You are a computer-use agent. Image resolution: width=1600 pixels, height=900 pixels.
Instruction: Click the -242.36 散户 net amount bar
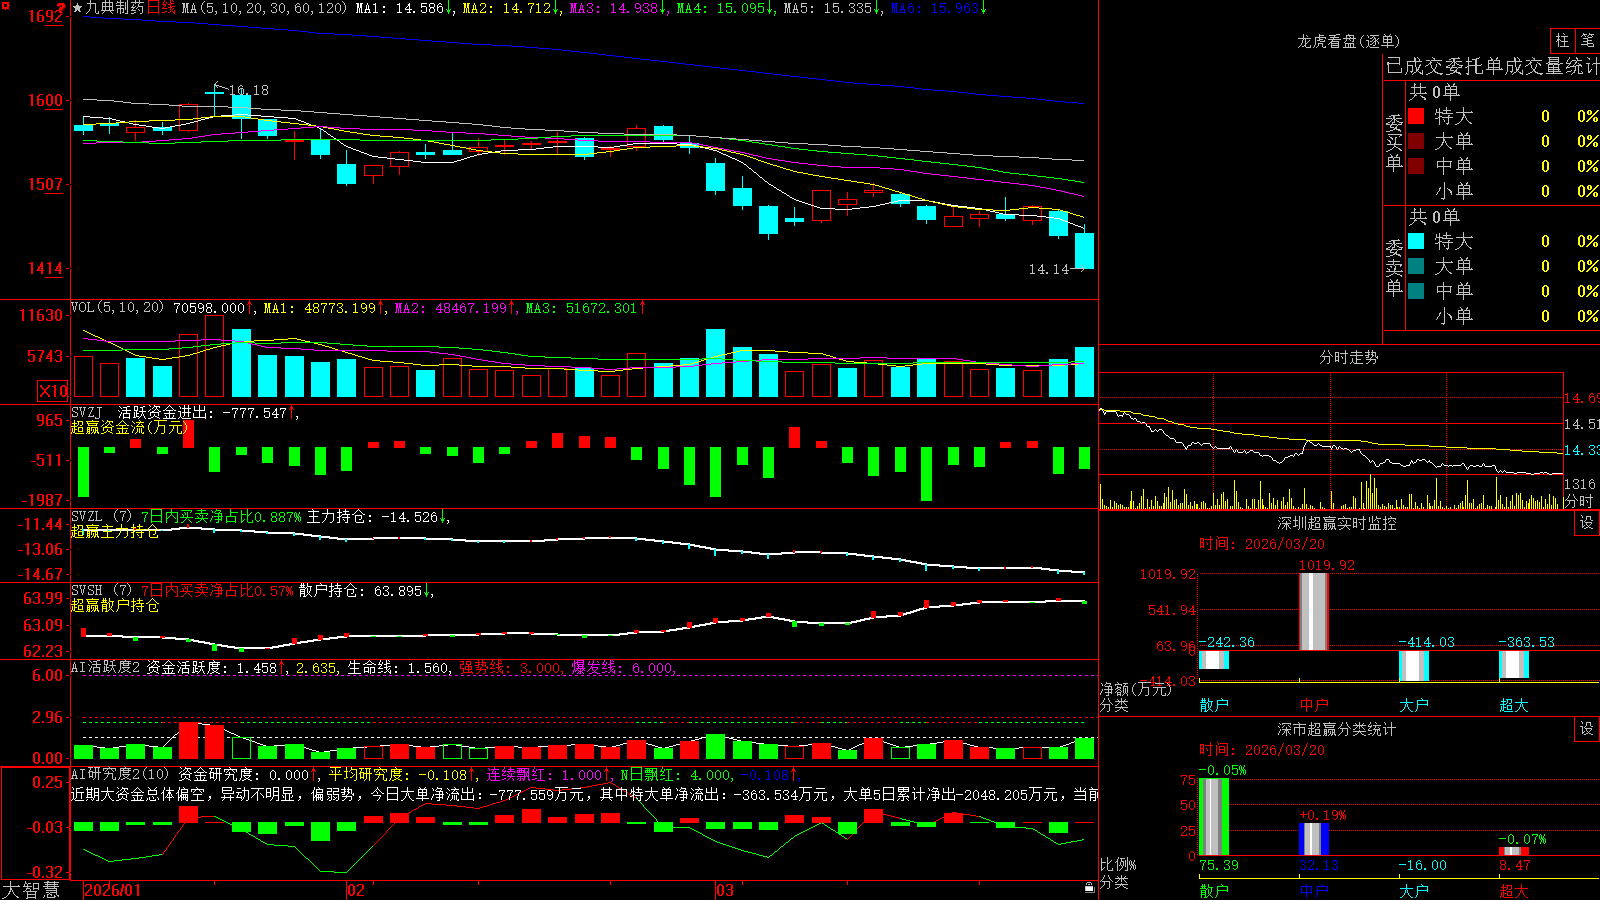(1214, 660)
